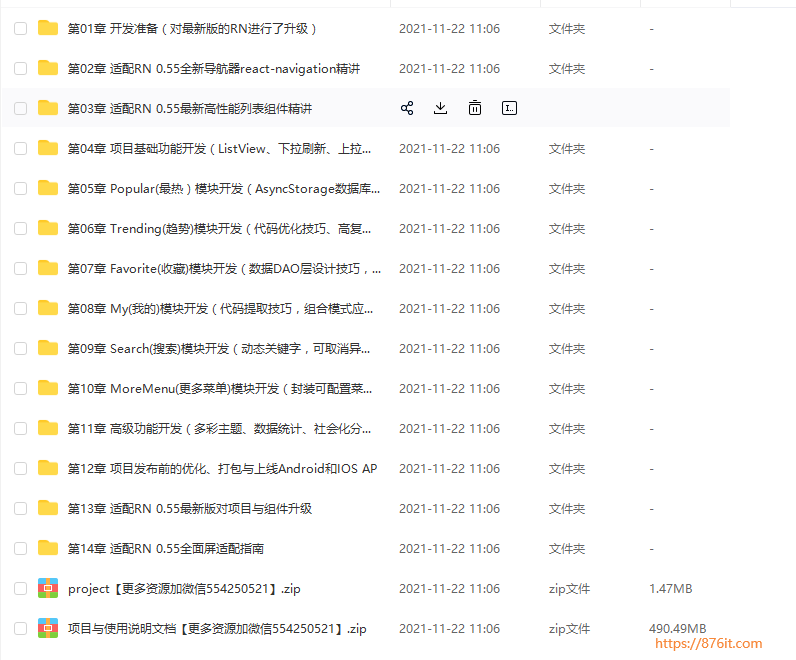
Task: Click the rename icon on the 第03章 row
Action: (x=509, y=108)
